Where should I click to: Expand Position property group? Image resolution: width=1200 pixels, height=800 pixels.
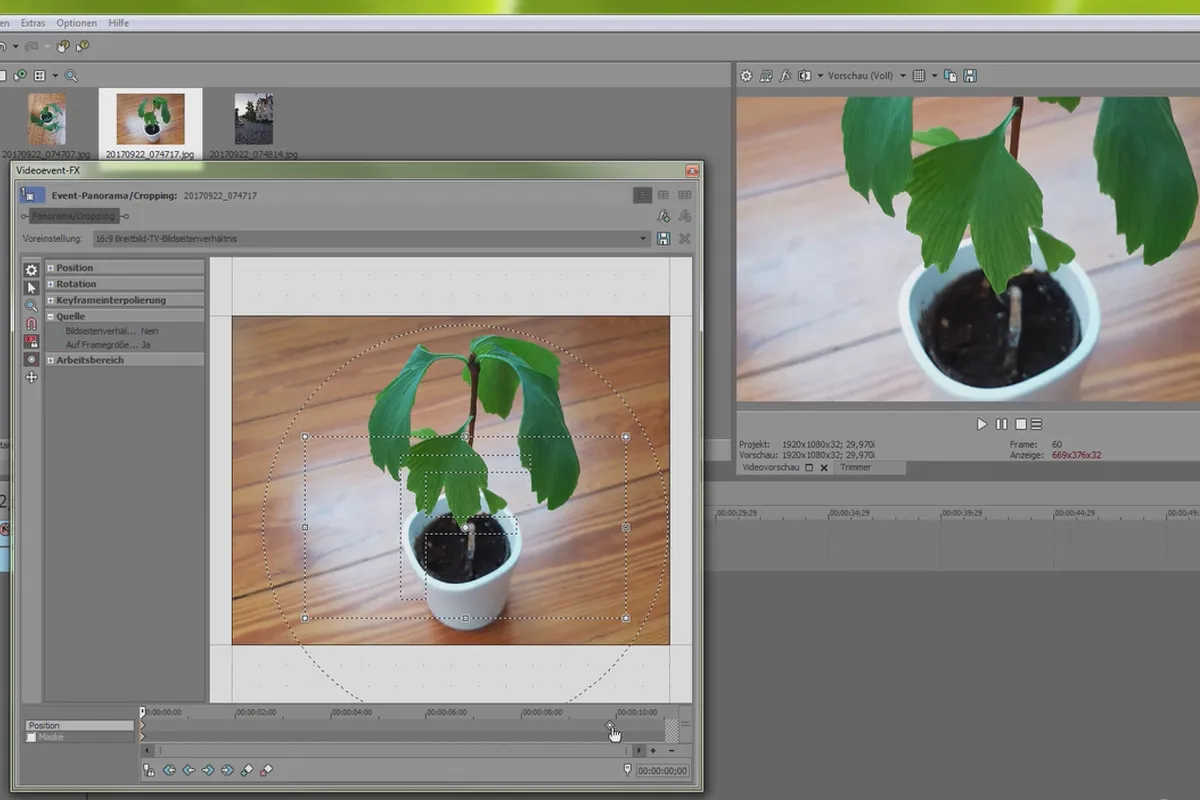point(50,268)
